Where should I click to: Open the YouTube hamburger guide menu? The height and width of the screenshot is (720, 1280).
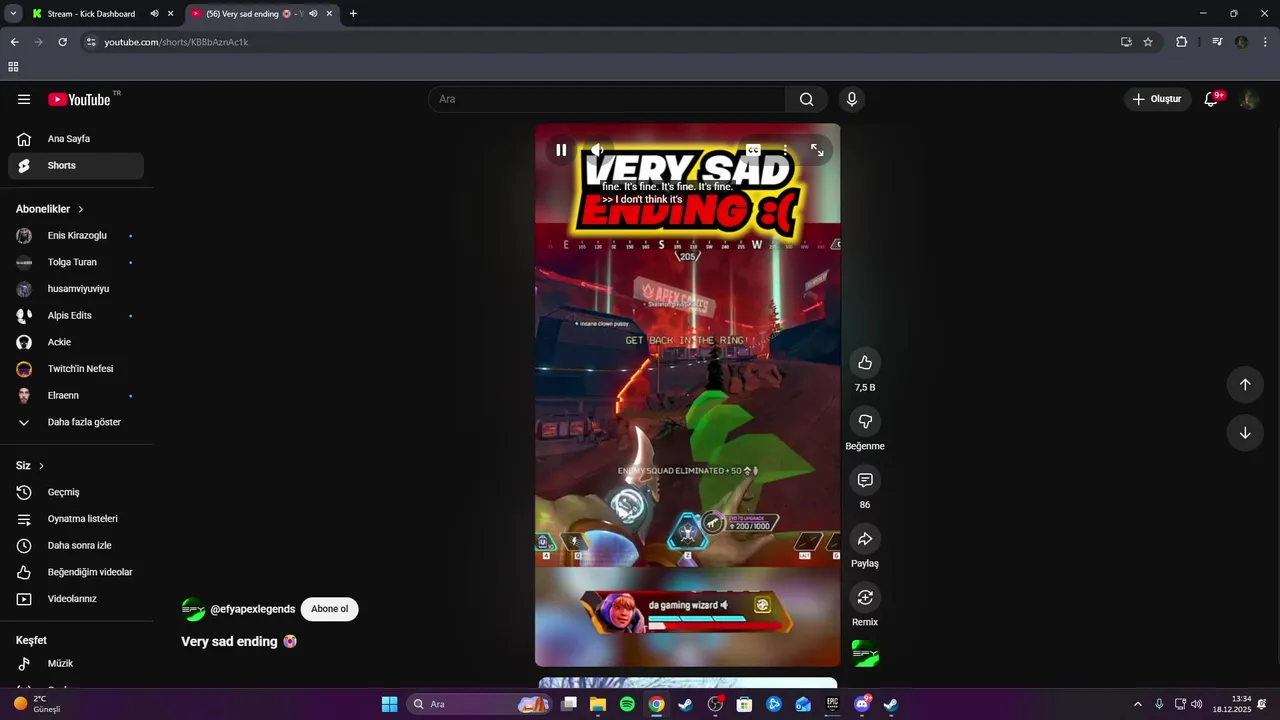click(24, 99)
